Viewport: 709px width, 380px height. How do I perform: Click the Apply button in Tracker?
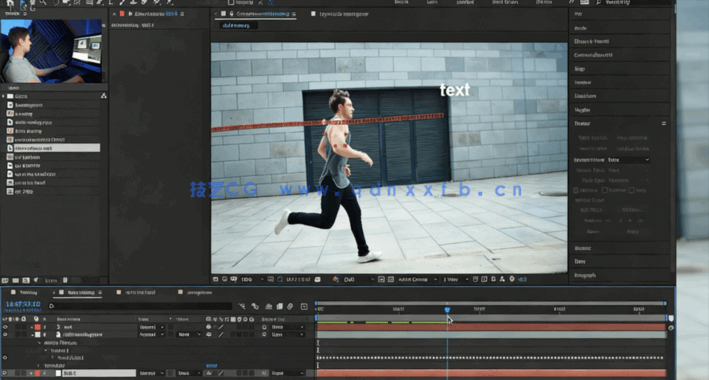pyautogui.click(x=633, y=232)
